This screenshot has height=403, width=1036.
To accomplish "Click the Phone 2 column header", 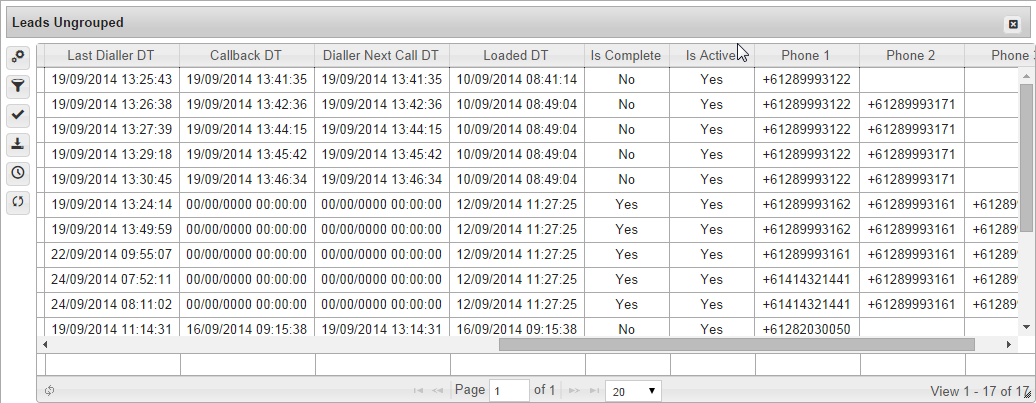I will coord(911,56).
